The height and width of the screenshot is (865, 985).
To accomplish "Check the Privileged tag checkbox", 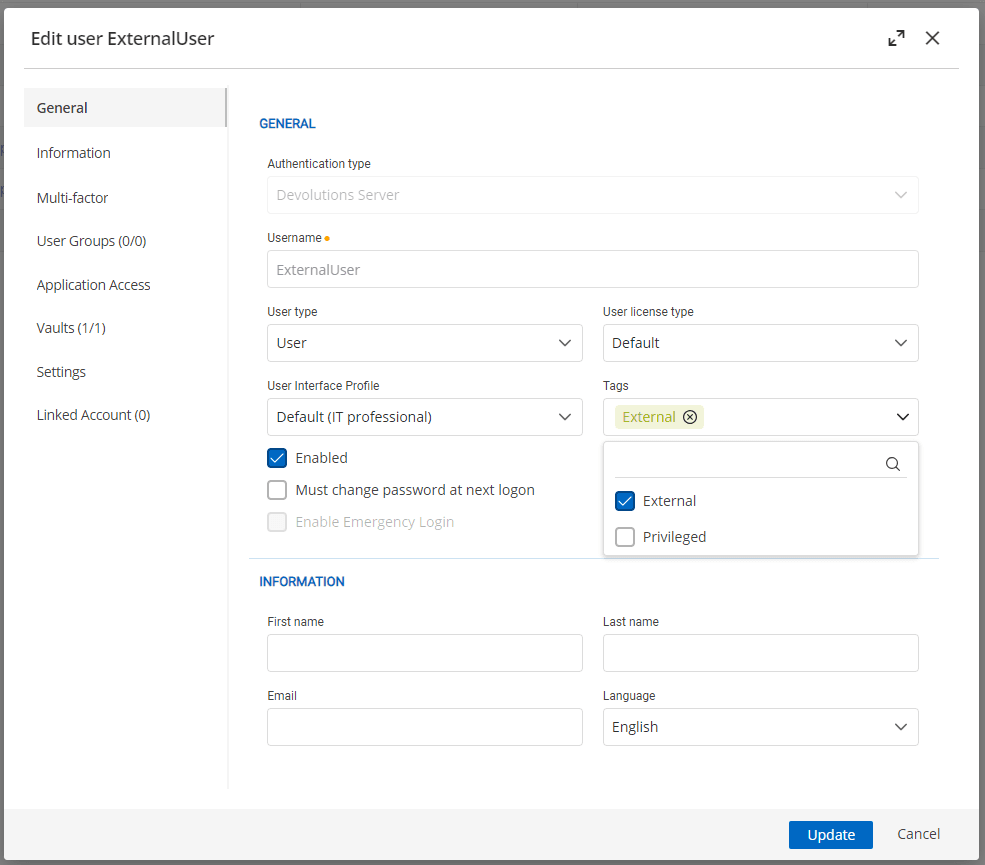I will [x=625, y=537].
